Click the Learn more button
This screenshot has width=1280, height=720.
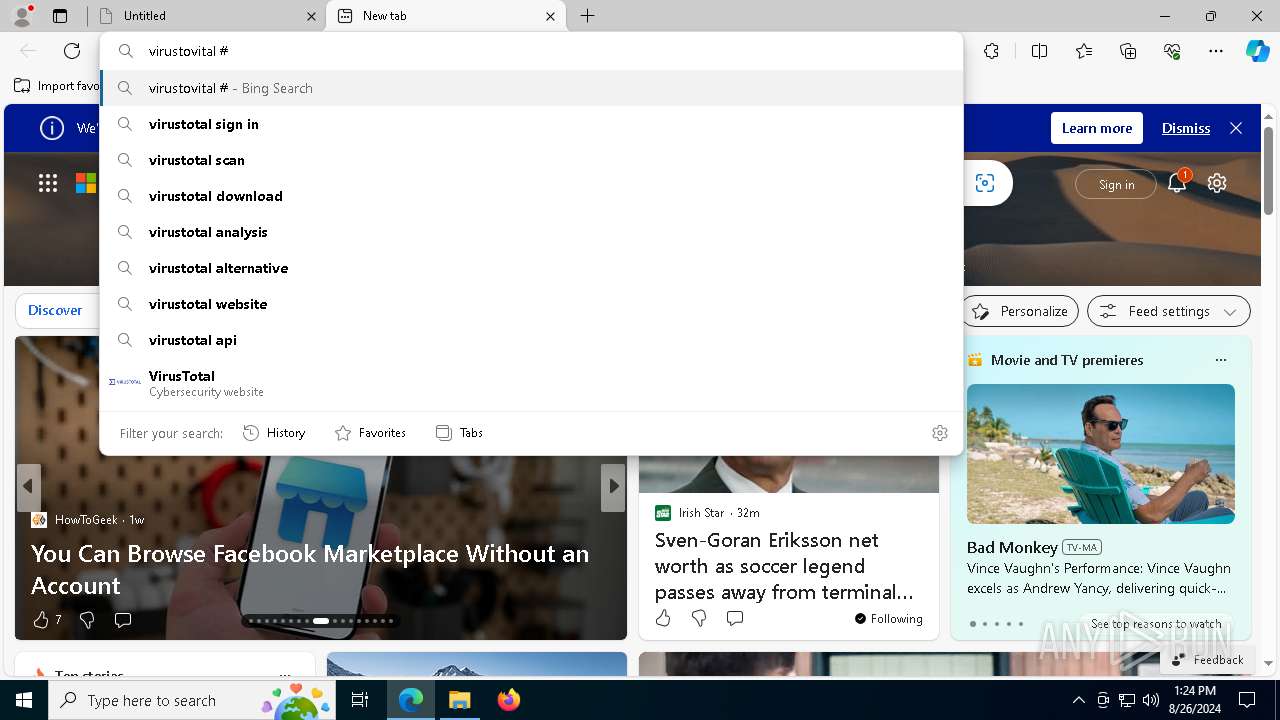[x=1097, y=128]
